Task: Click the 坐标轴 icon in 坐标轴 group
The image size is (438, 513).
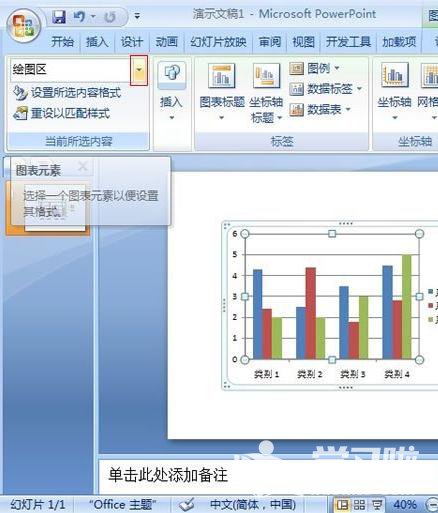Action: point(395,75)
